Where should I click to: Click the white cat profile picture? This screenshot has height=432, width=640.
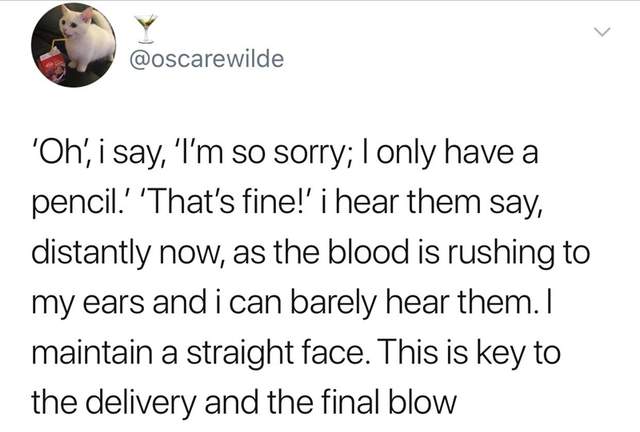point(72,45)
